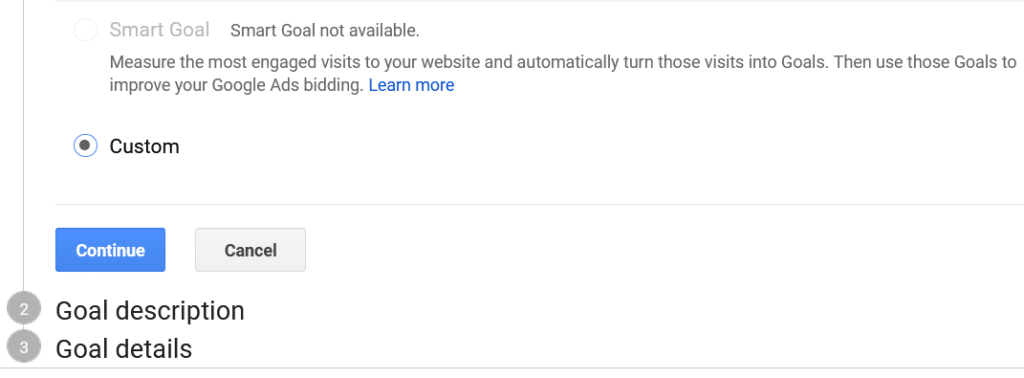Click the Smart Goal description paragraph
The height and width of the screenshot is (378, 1024).
coord(563,74)
